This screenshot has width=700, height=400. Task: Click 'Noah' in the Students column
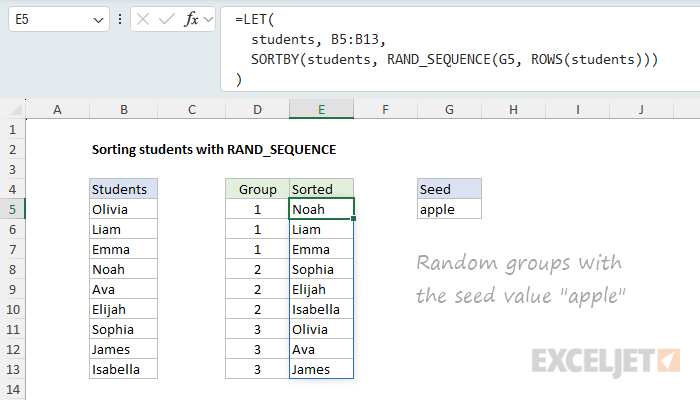pyautogui.click(x=124, y=269)
